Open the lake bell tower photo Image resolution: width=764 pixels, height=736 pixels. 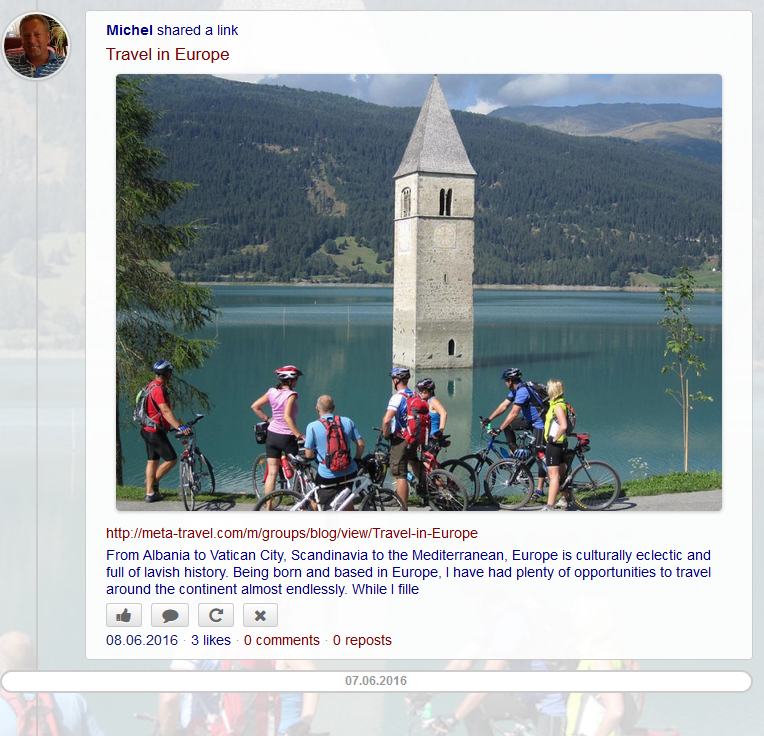click(419, 292)
